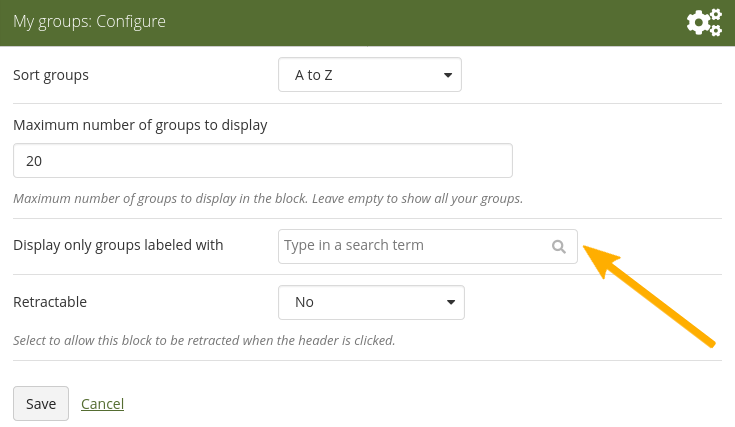
Task: Click the Cancel link
Action: coord(102,404)
